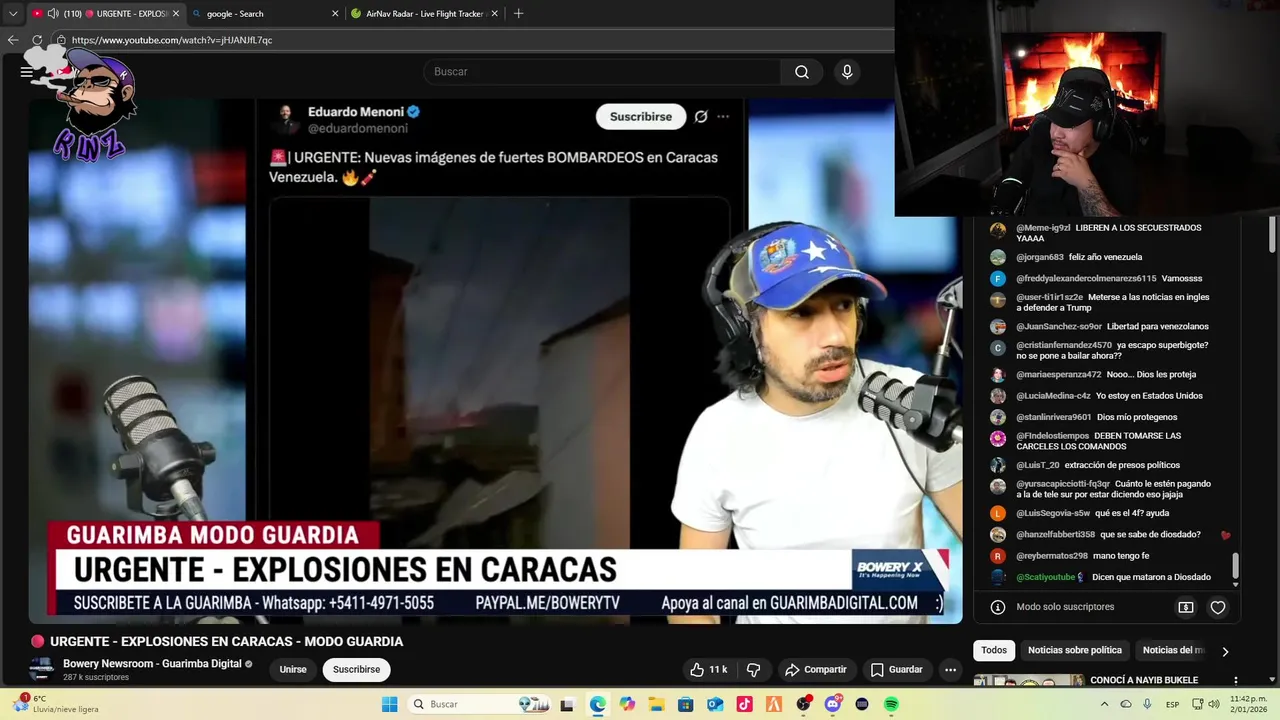Viewport: 1280px width, 720px height.
Task: Open Copilot from the taskbar
Action: click(627, 704)
